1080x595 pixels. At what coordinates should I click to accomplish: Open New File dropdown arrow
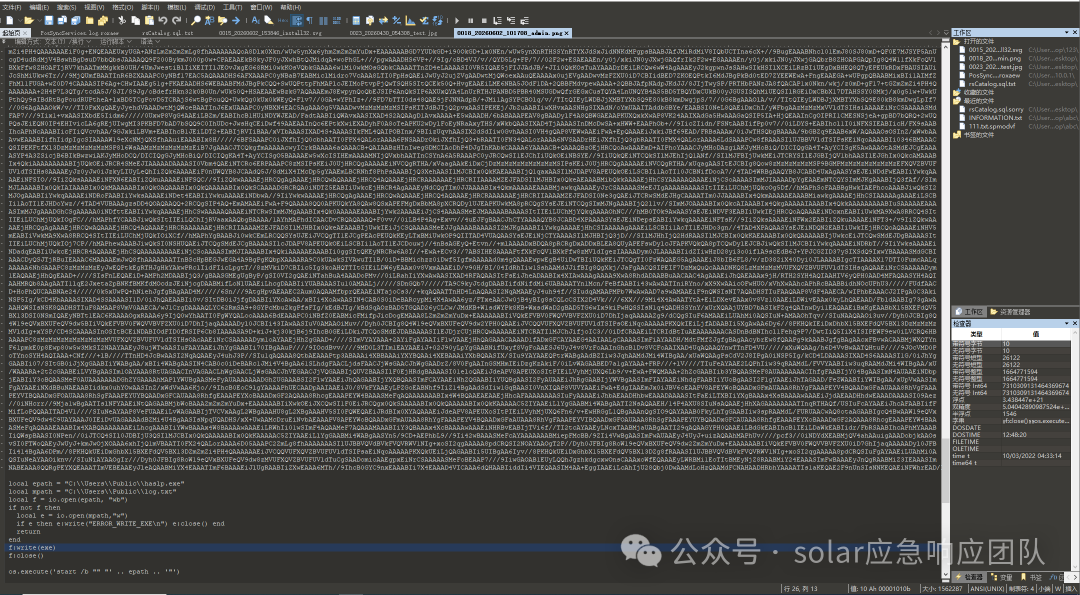pos(19,20)
